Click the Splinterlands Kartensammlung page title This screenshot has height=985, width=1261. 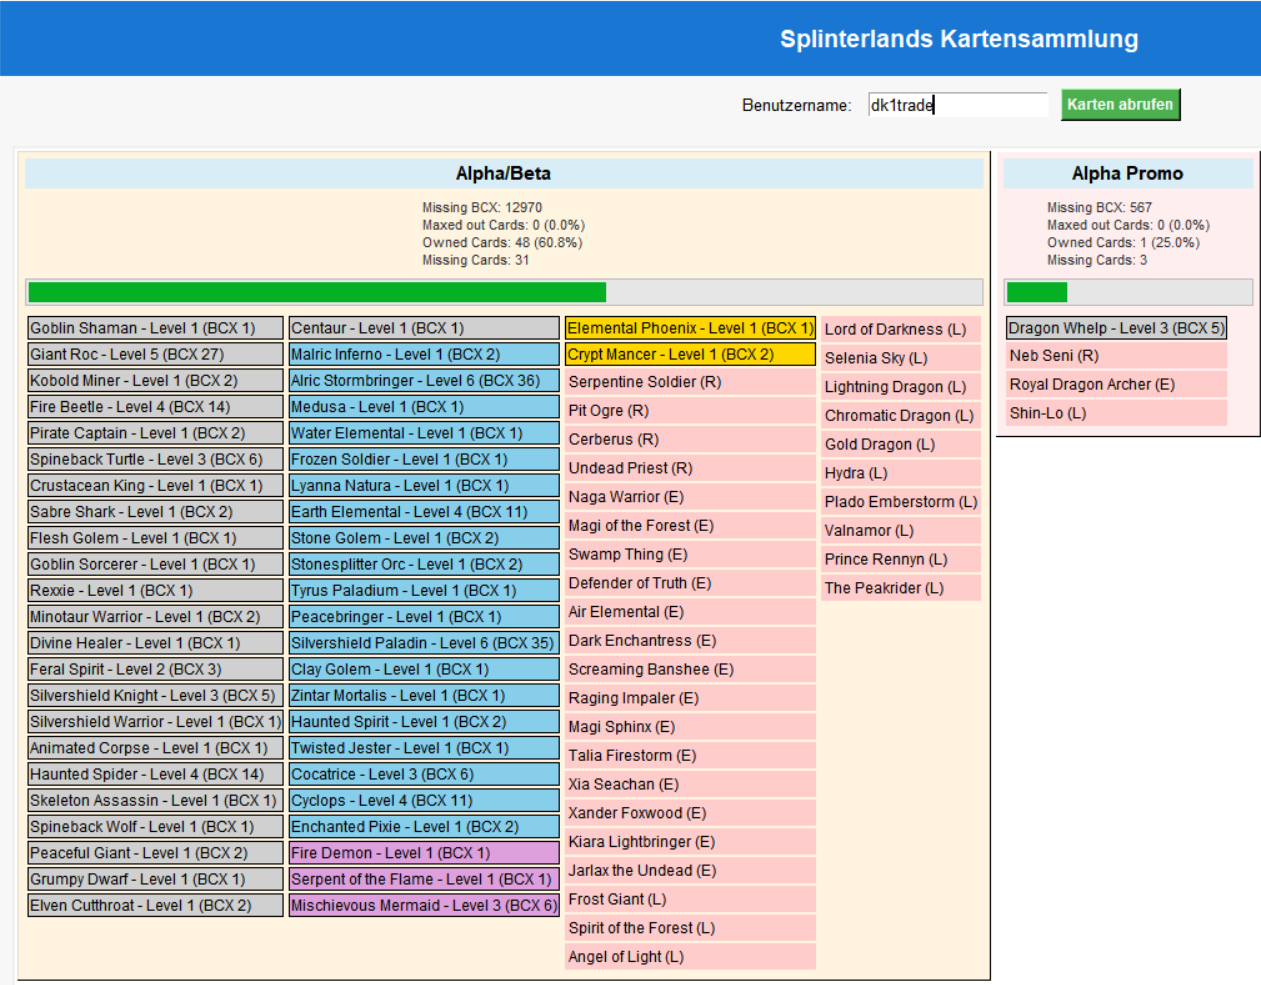tap(958, 39)
